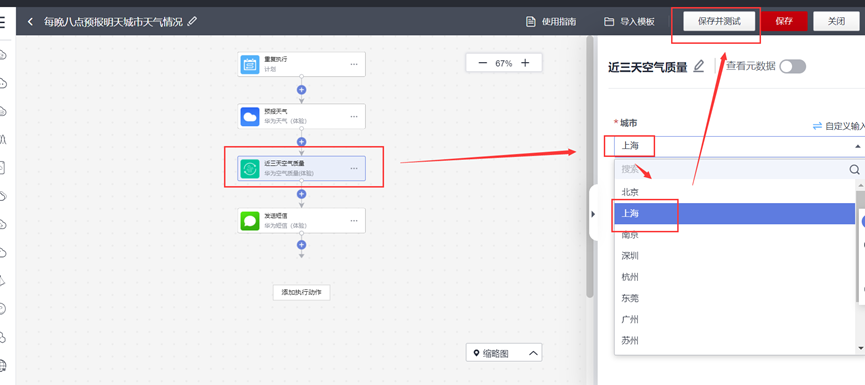Click the 保存并测试 button

(x=719, y=22)
